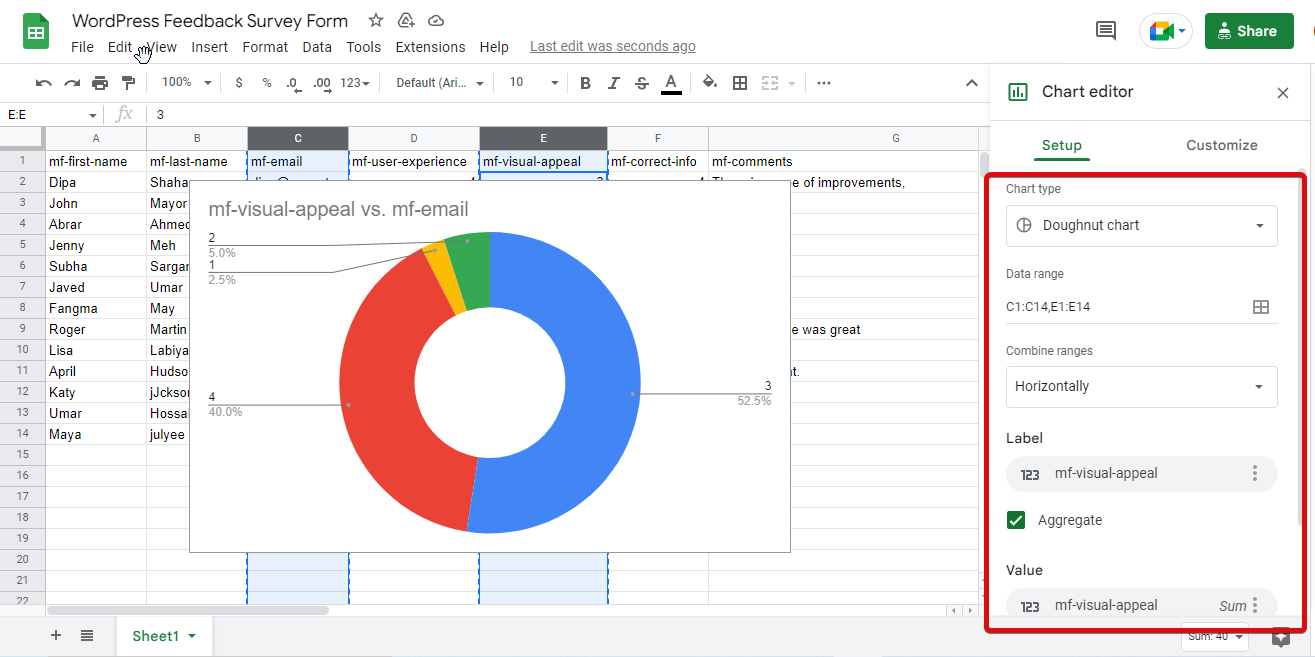1315x657 pixels.
Task: Select column G header
Action: [x=895, y=138]
